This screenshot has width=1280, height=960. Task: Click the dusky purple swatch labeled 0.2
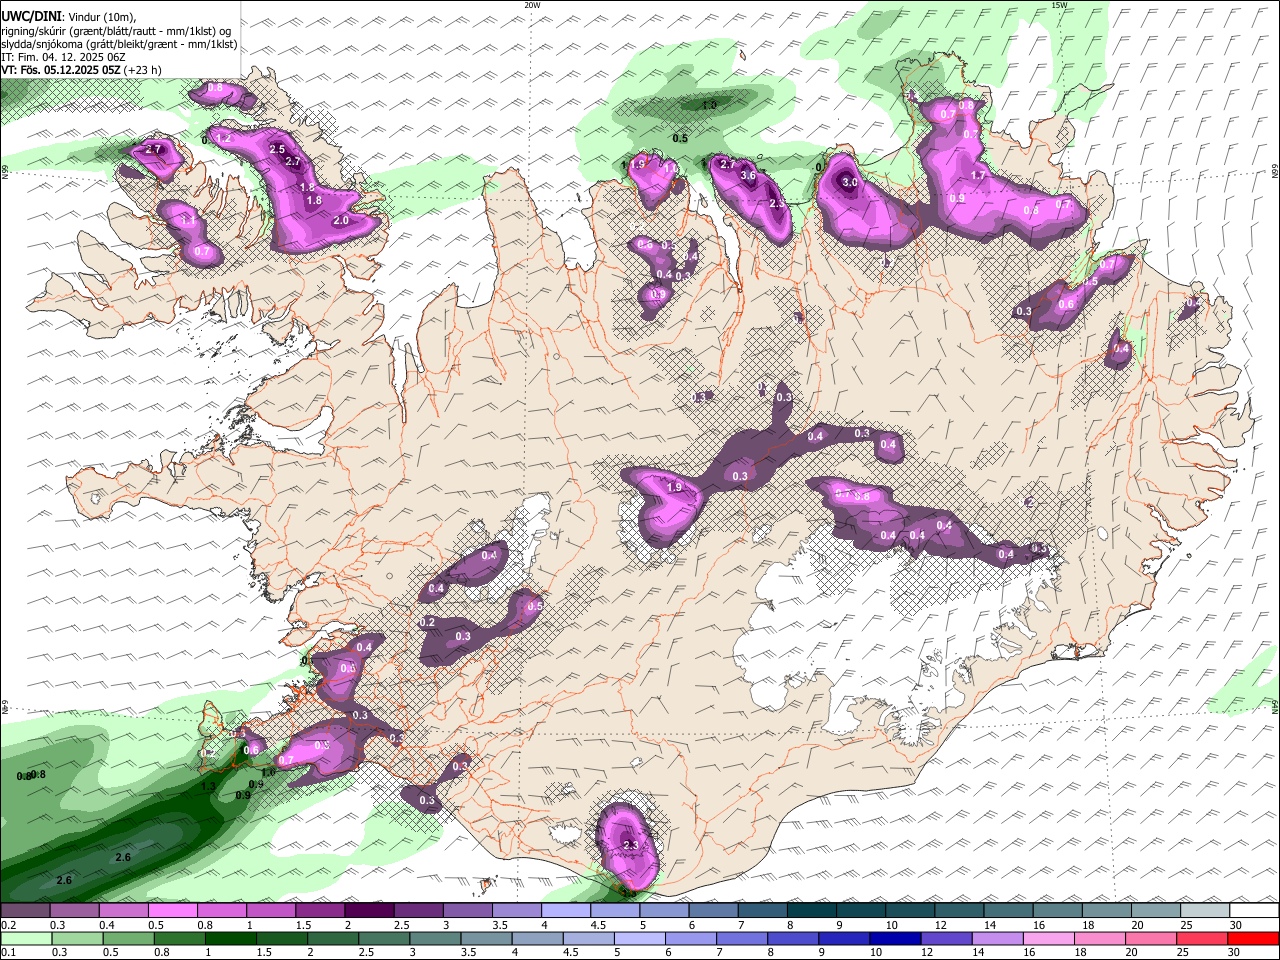(x=24, y=911)
